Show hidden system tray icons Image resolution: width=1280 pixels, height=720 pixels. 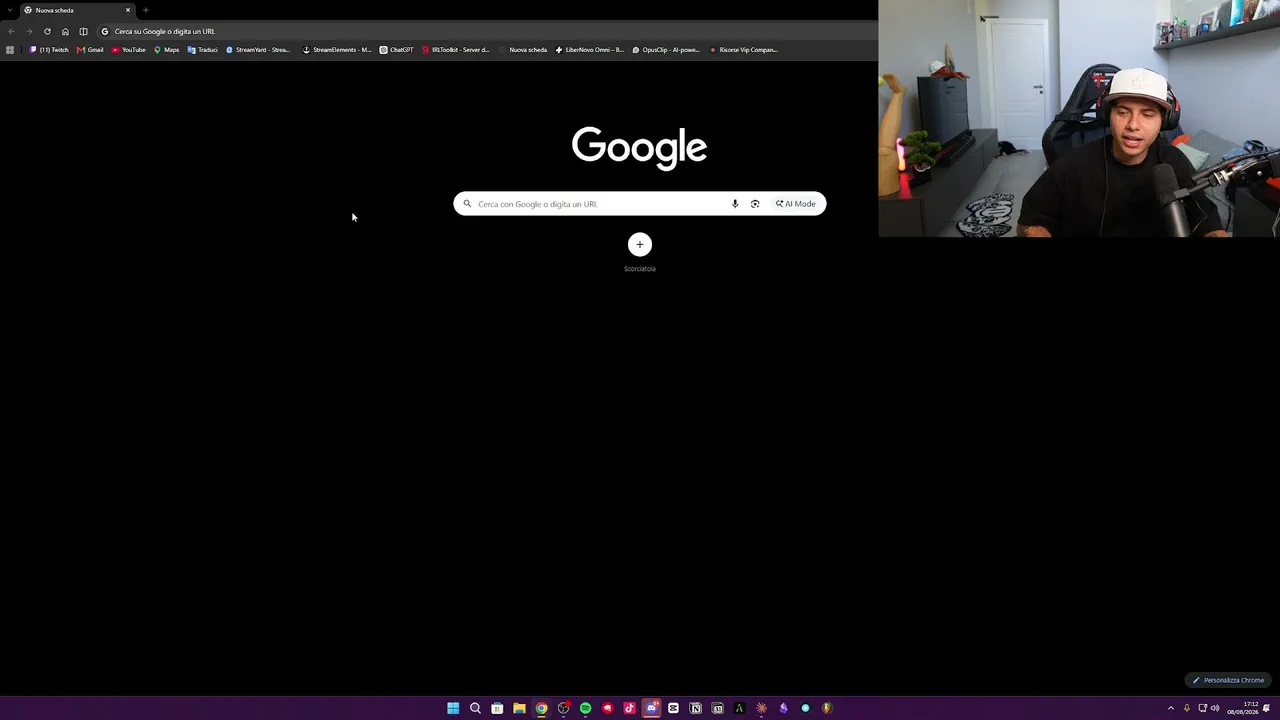pyautogui.click(x=1171, y=708)
